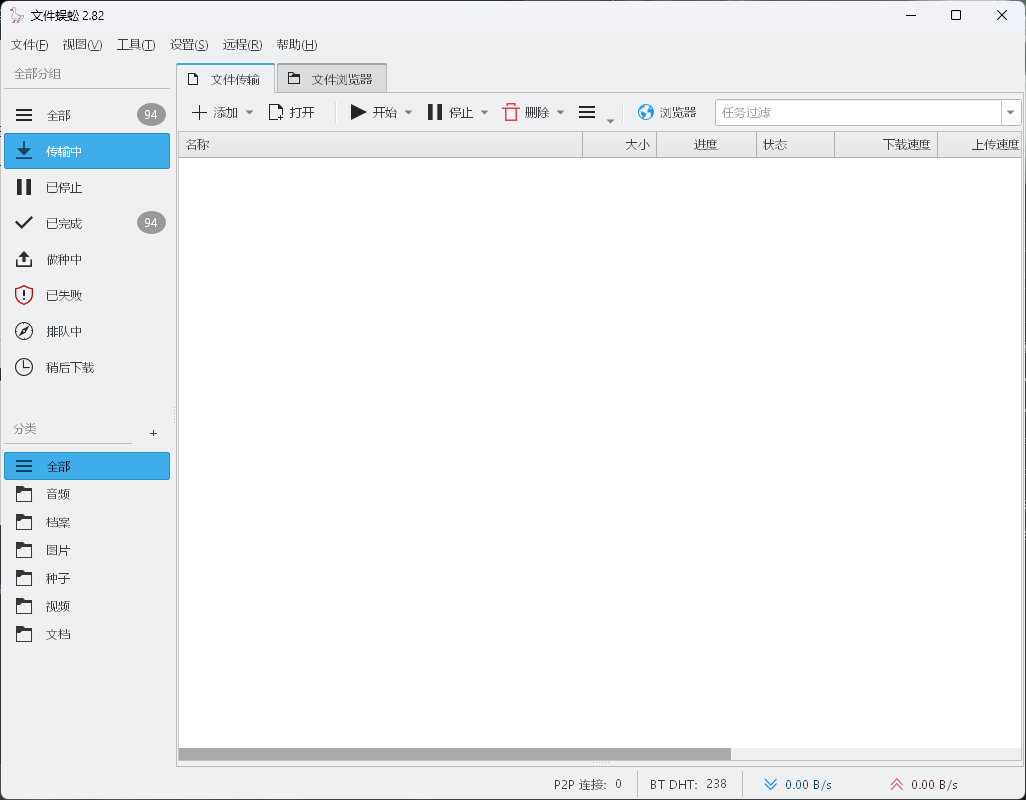Select 稍后下载 (Download later) clock item

point(69,367)
